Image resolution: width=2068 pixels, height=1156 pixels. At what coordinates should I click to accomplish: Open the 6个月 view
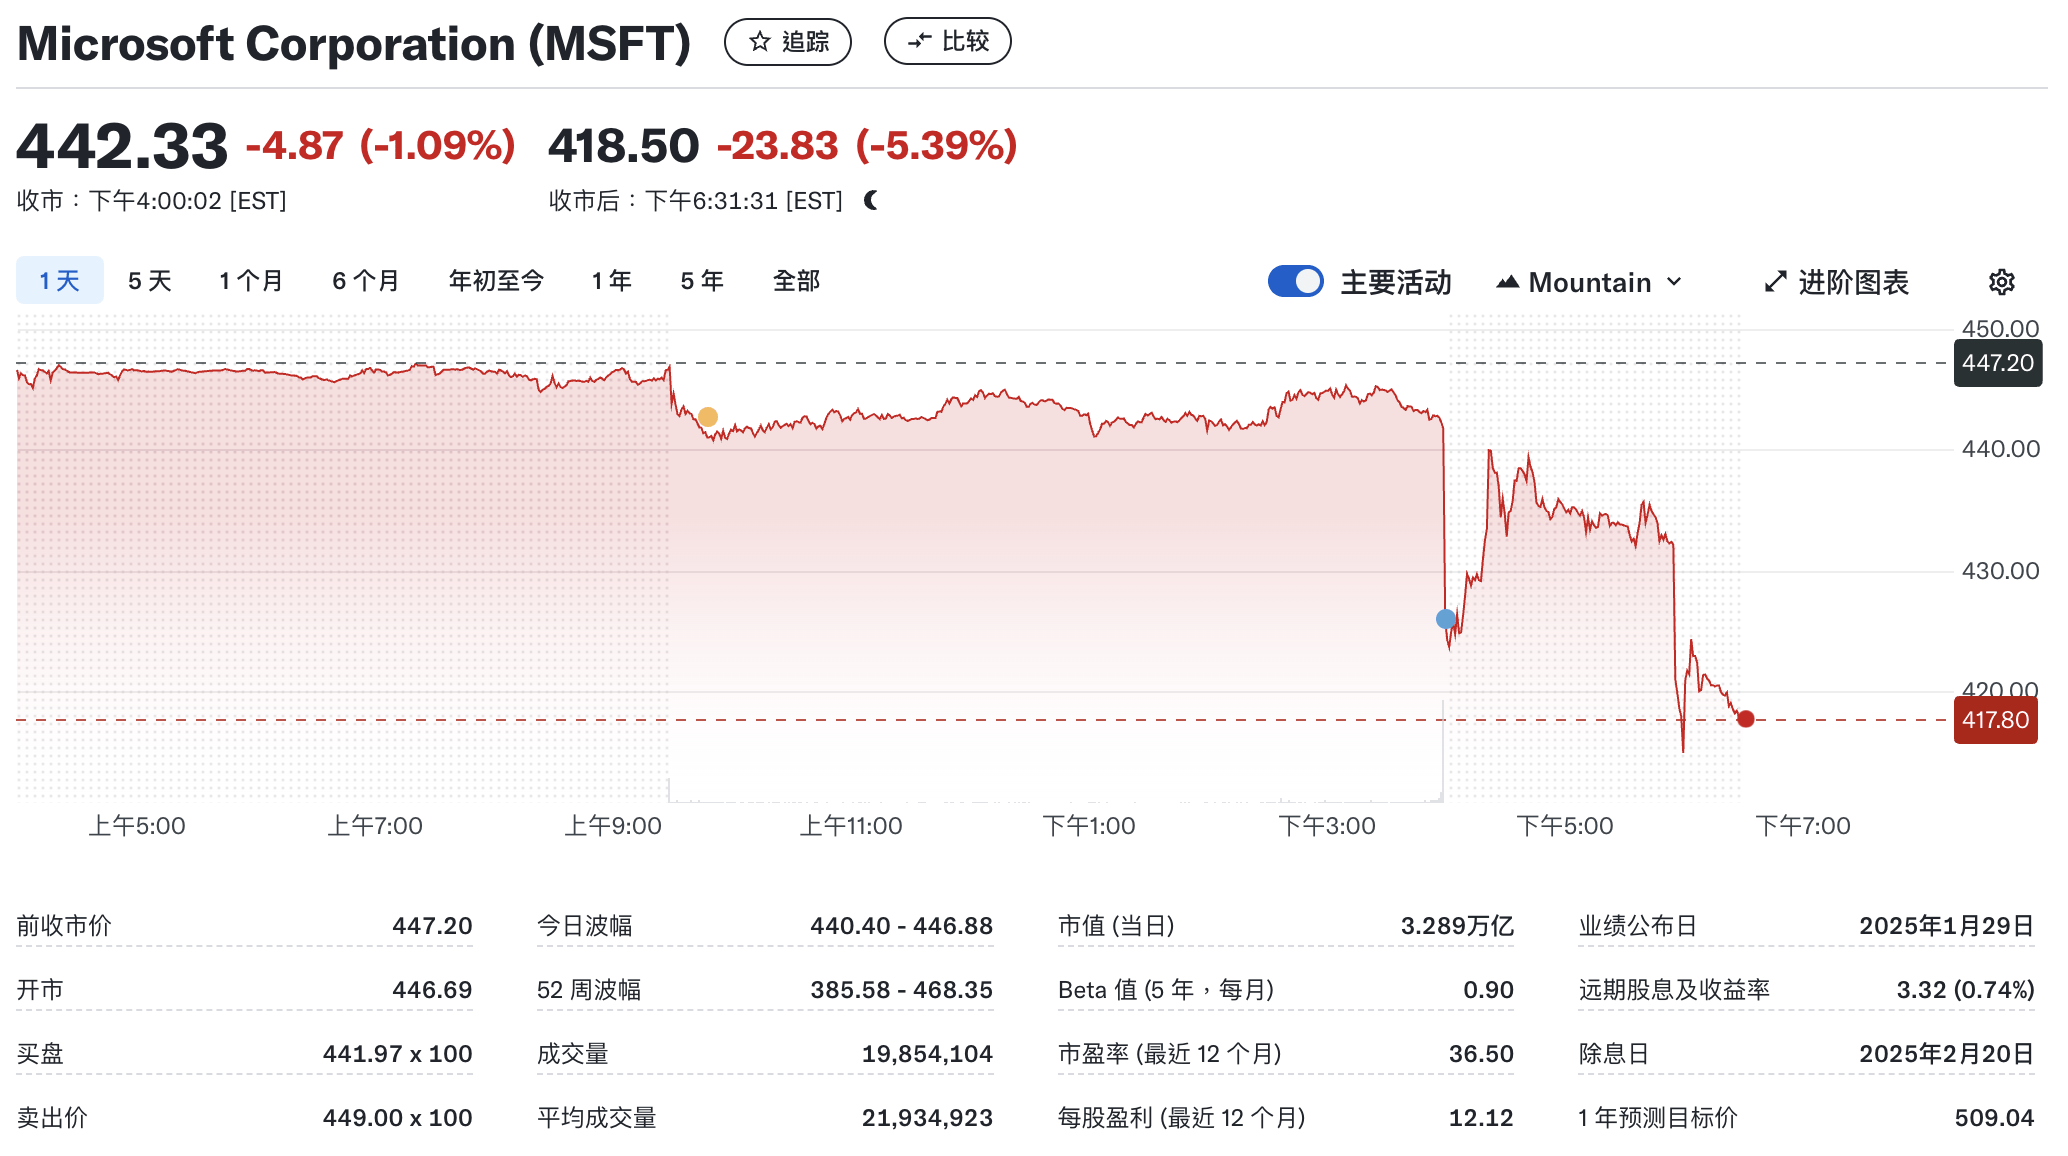364,281
